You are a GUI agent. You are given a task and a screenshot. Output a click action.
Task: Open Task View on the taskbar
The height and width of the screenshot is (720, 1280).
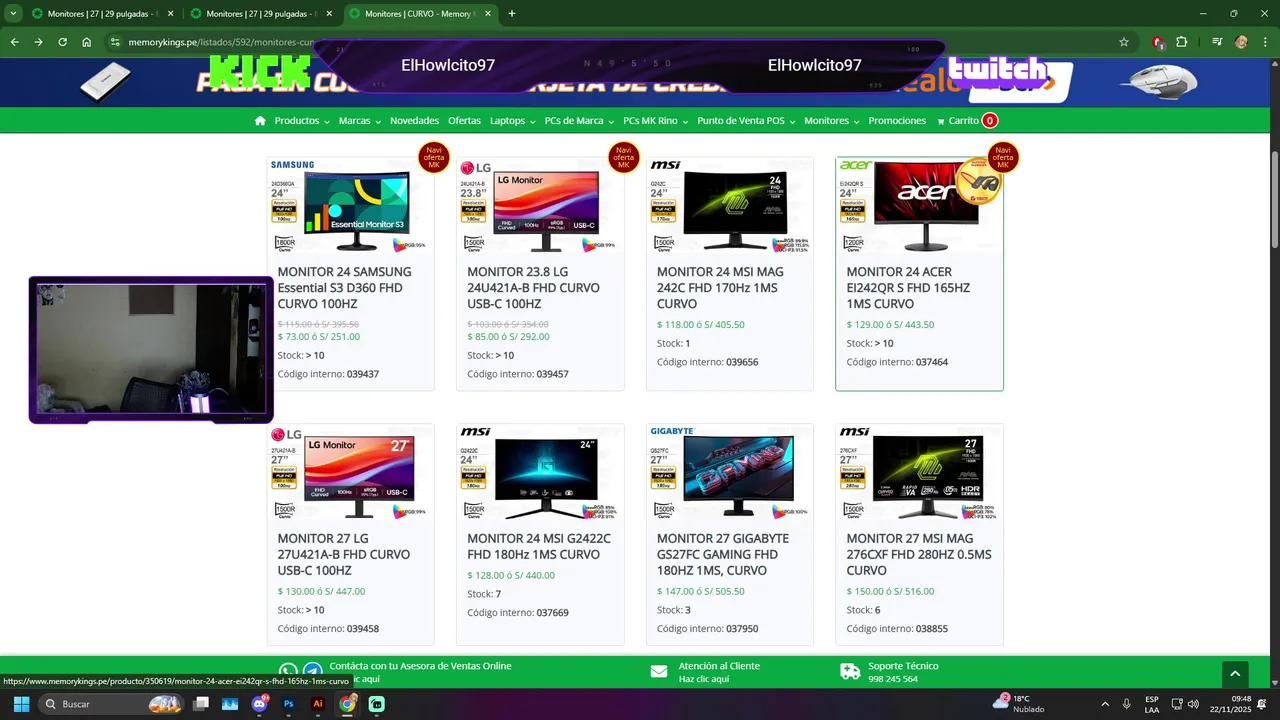201,704
